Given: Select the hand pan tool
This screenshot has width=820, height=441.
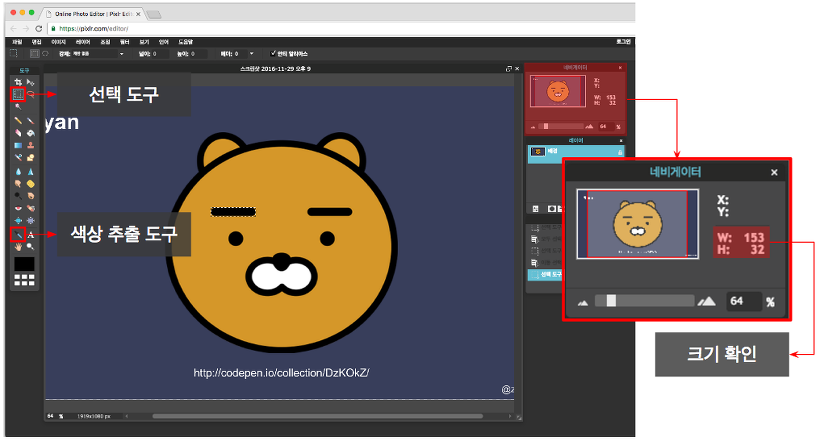Looking at the screenshot, I should point(18,245).
